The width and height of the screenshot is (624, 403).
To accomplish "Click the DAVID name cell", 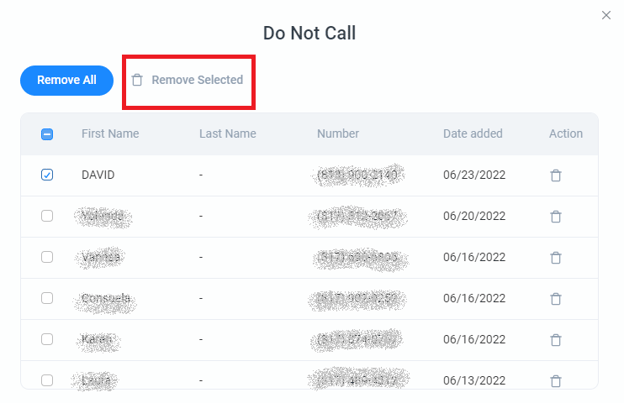I will 98,175.
